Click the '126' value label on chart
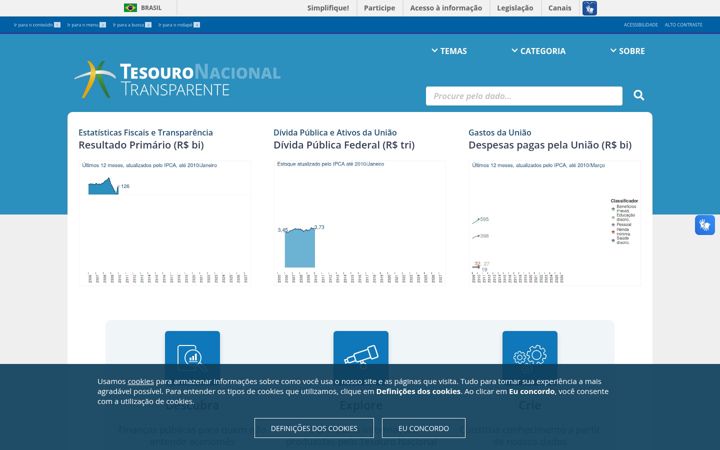This screenshot has height=450, width=720. click(125, 186)
